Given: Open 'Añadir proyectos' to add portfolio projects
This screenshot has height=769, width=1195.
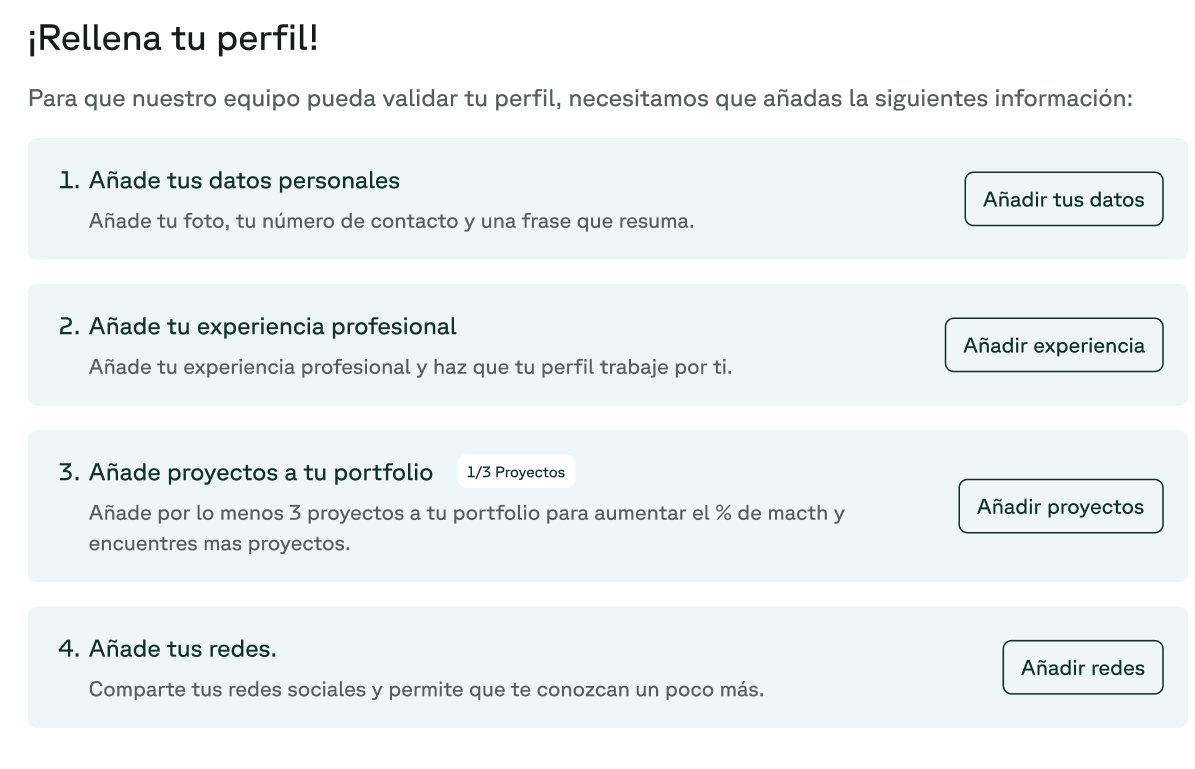Looking at the screenshot, I should [1060, 507].
